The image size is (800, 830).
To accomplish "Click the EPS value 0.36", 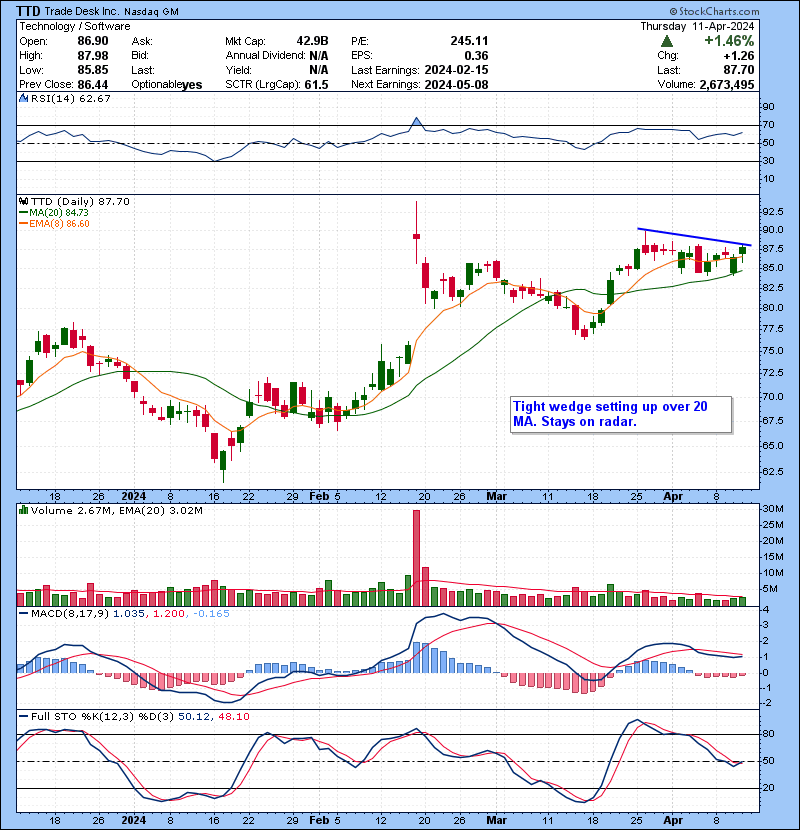I will click(x=479, y=56).
